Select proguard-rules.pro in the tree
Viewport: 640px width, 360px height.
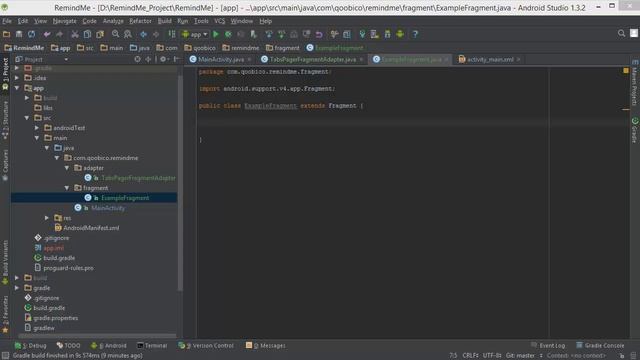68,268
